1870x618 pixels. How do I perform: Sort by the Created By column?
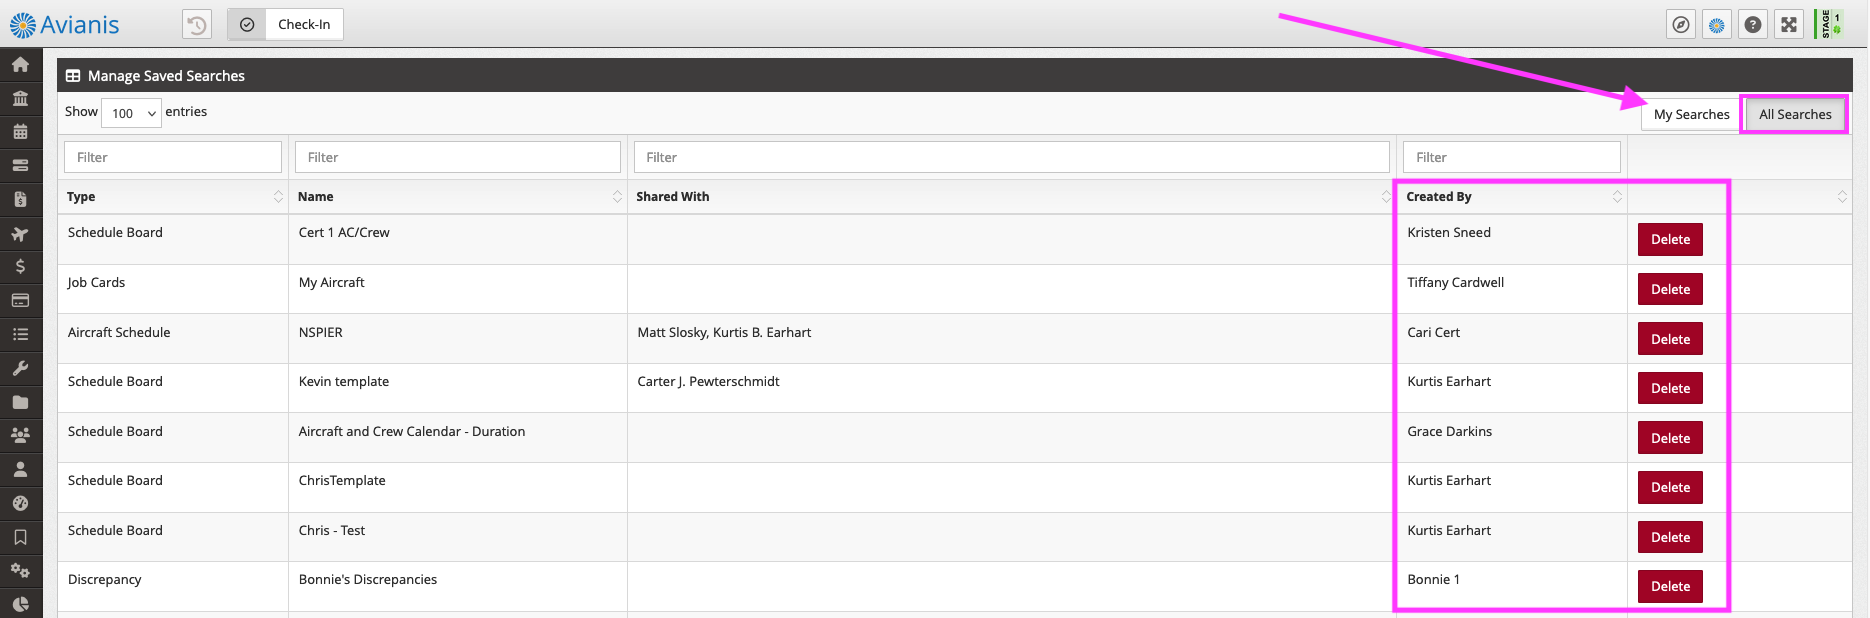[1512, 197]
